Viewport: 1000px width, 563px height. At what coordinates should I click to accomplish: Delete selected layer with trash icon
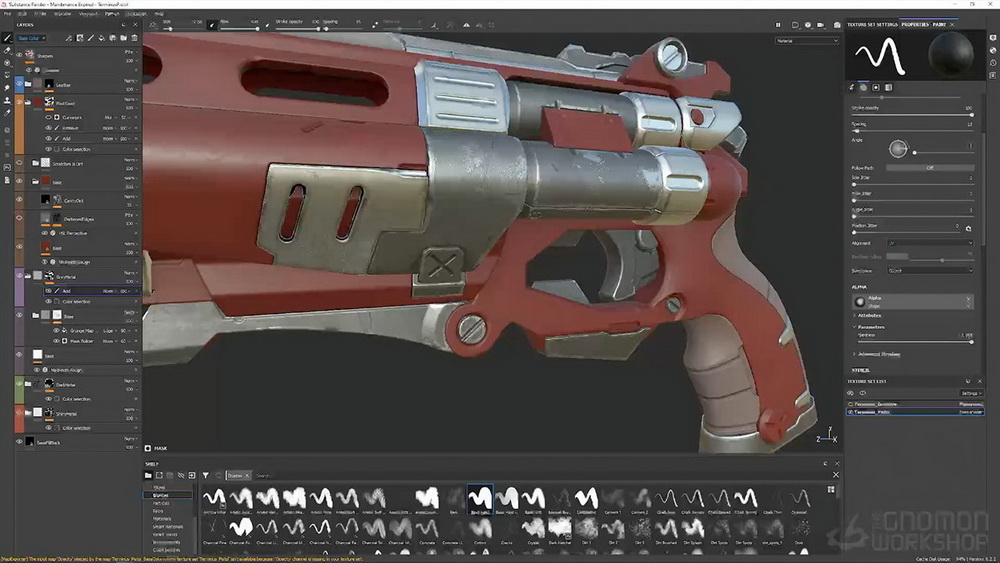[135, 38]
